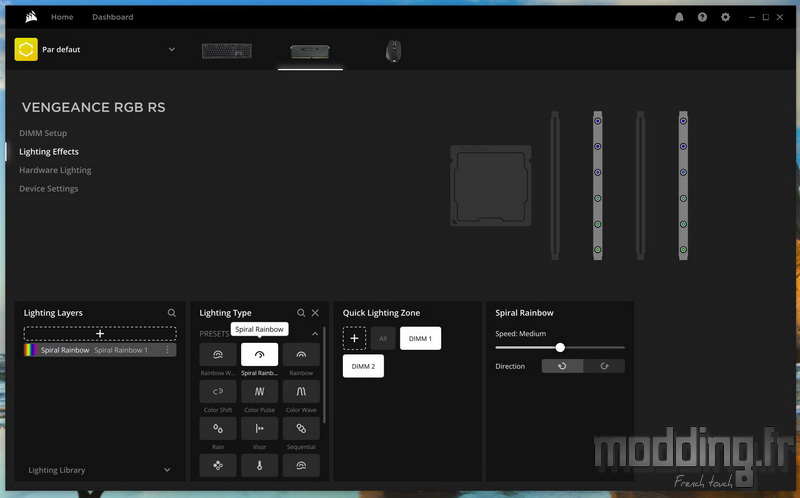800x498 pixels.
Task: Select the RAM module device thumbnail
Action: (310, 52)
